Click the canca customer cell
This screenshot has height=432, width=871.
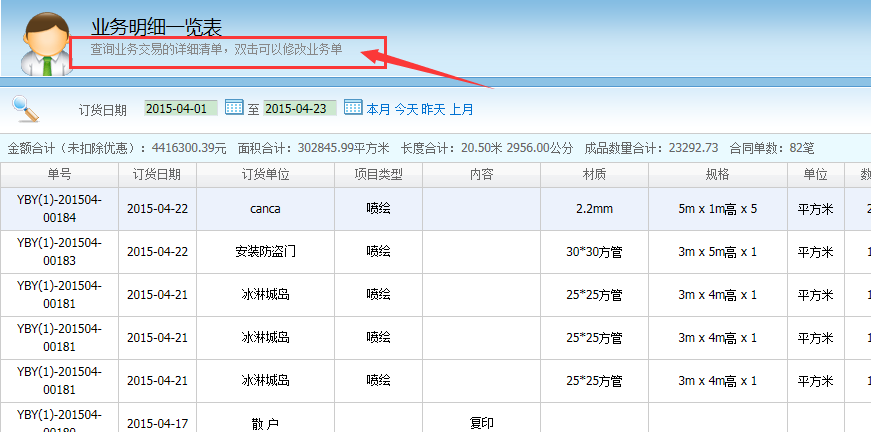tap(265, 210)
